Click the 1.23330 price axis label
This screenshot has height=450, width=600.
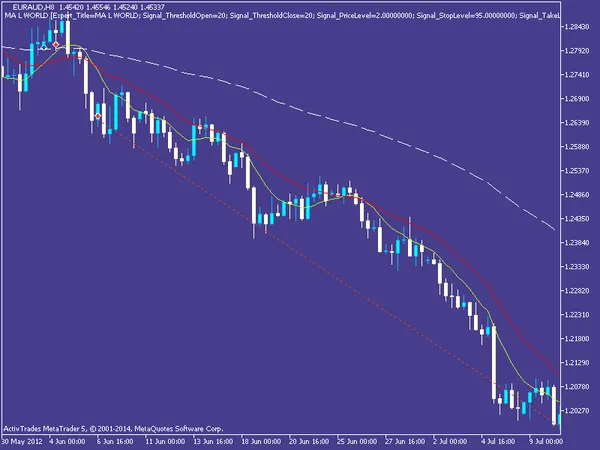point(577,267)
